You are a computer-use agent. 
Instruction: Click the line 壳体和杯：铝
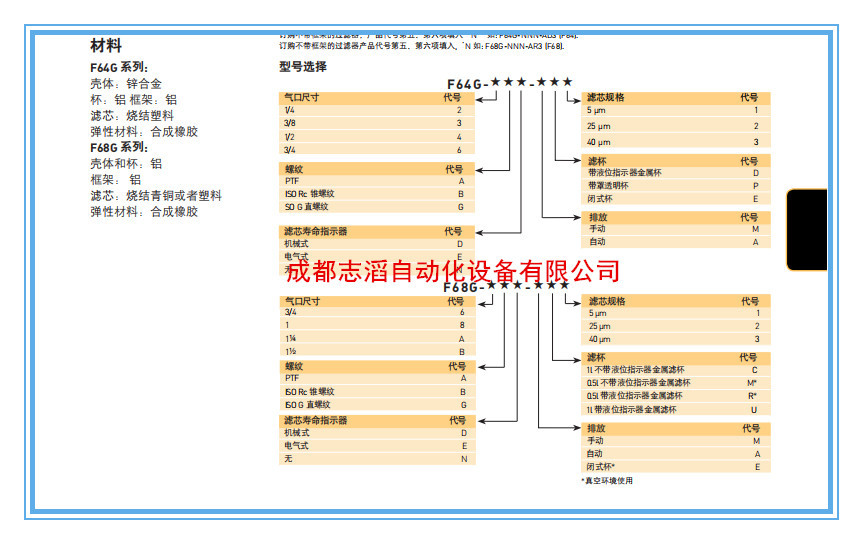click(126, 164)
